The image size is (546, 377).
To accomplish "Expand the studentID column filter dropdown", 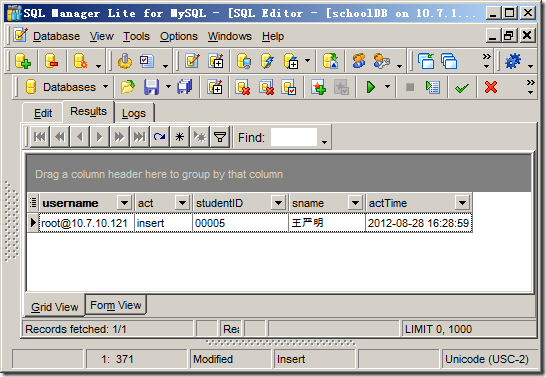I will click(x=278, y=203).
